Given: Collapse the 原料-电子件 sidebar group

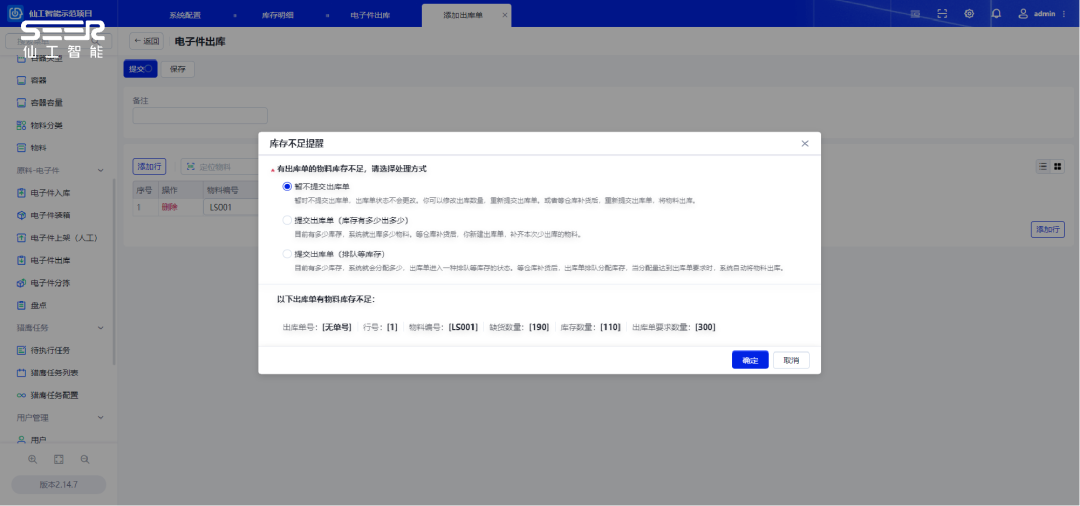Looking at the screenshot, I should click(x=100, y=170).
